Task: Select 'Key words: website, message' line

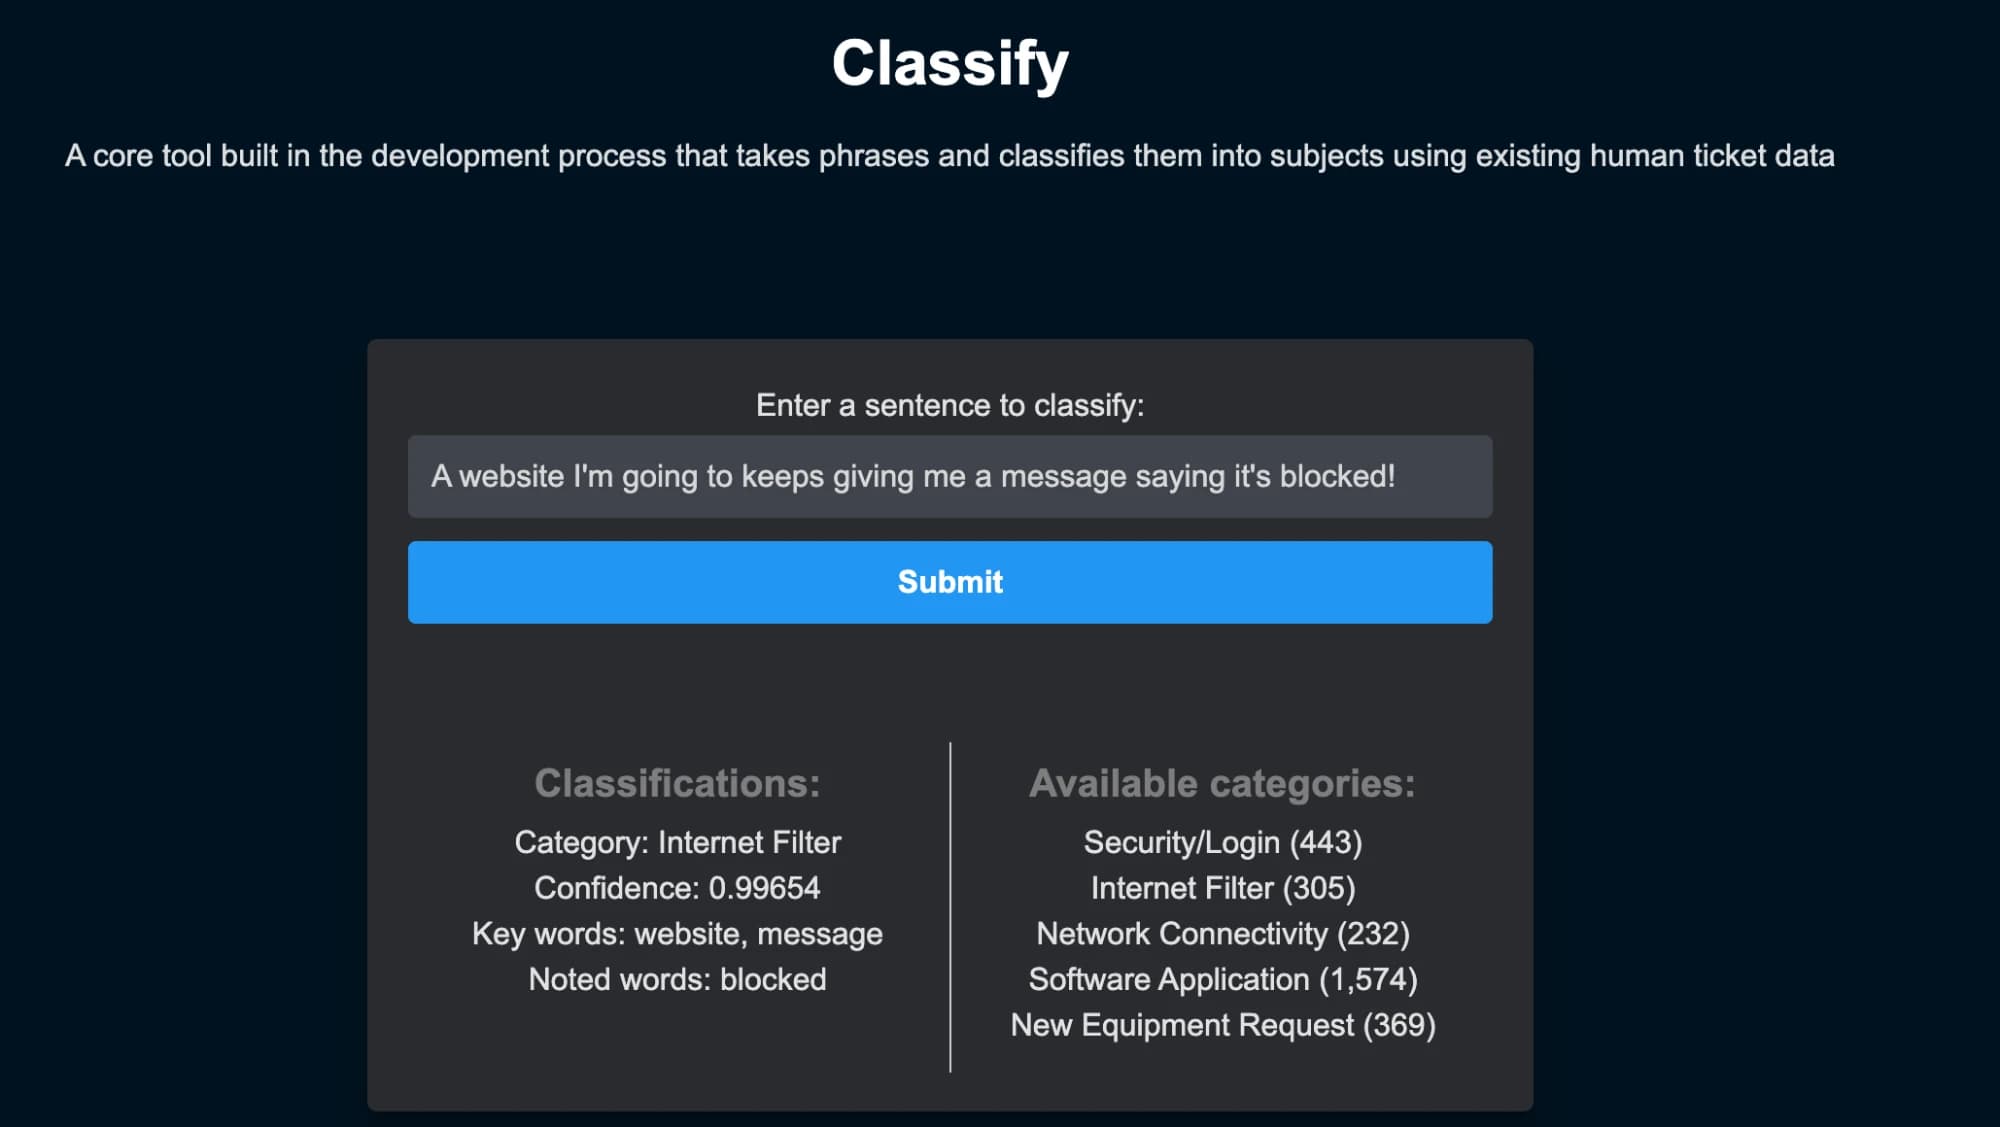Action: click(x=677, y=934)
